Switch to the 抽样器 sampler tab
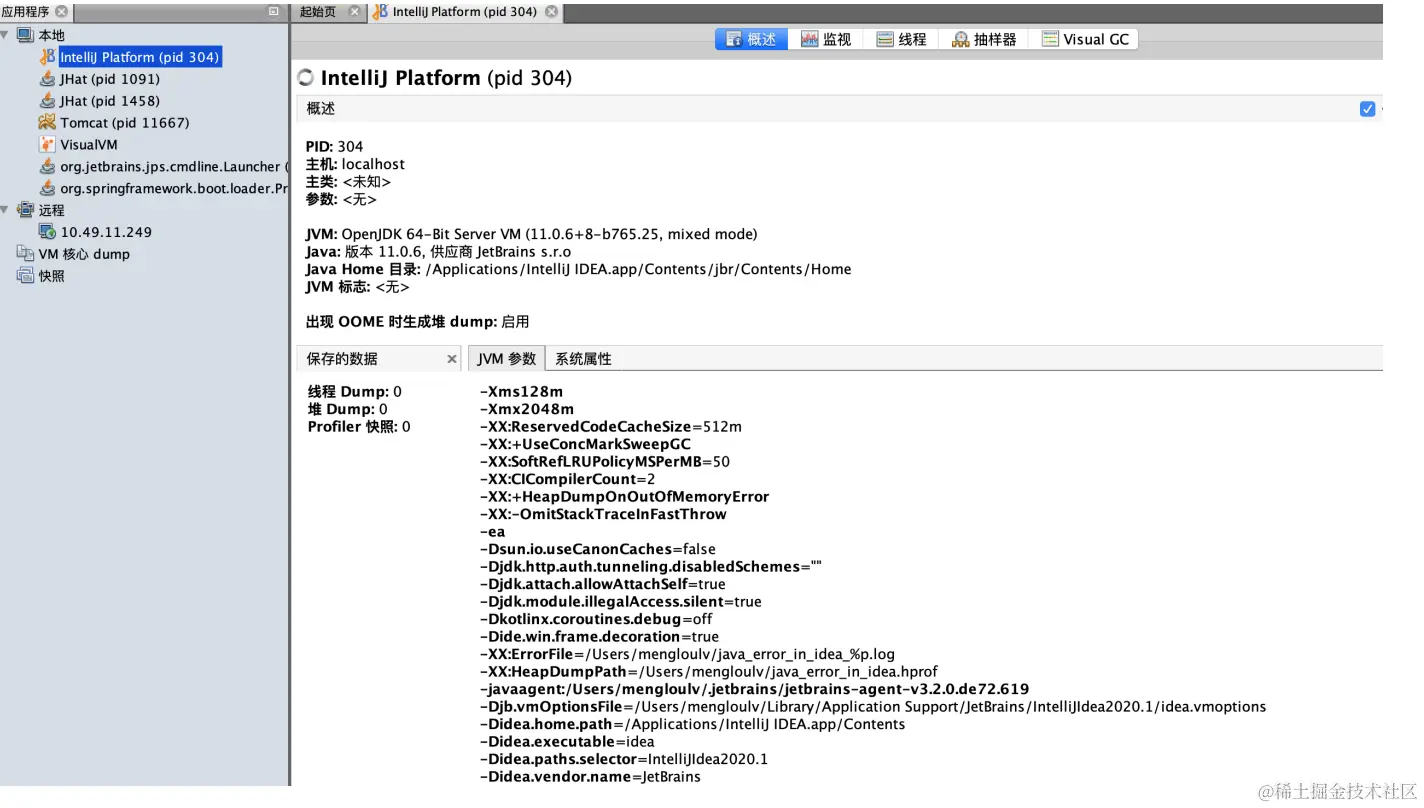 pyautogui.click(x=984, y=39)
